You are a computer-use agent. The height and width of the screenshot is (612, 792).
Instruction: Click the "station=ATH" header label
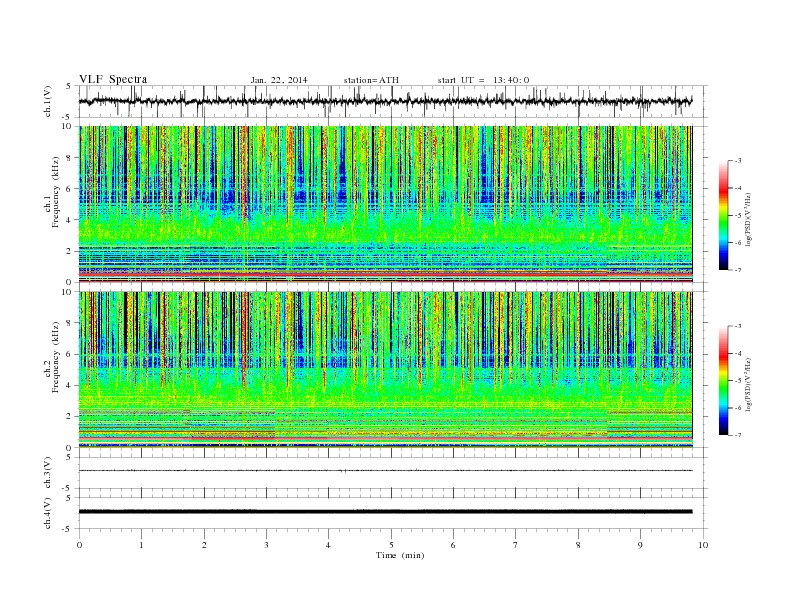pyautogui.click(x=371, y=80)
